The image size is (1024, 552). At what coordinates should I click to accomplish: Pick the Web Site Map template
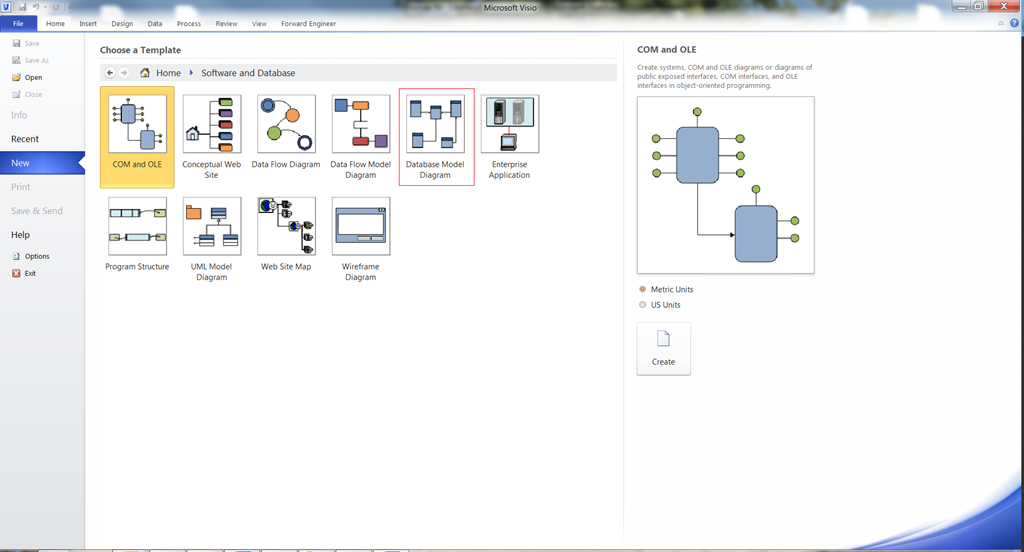point(285,227)
